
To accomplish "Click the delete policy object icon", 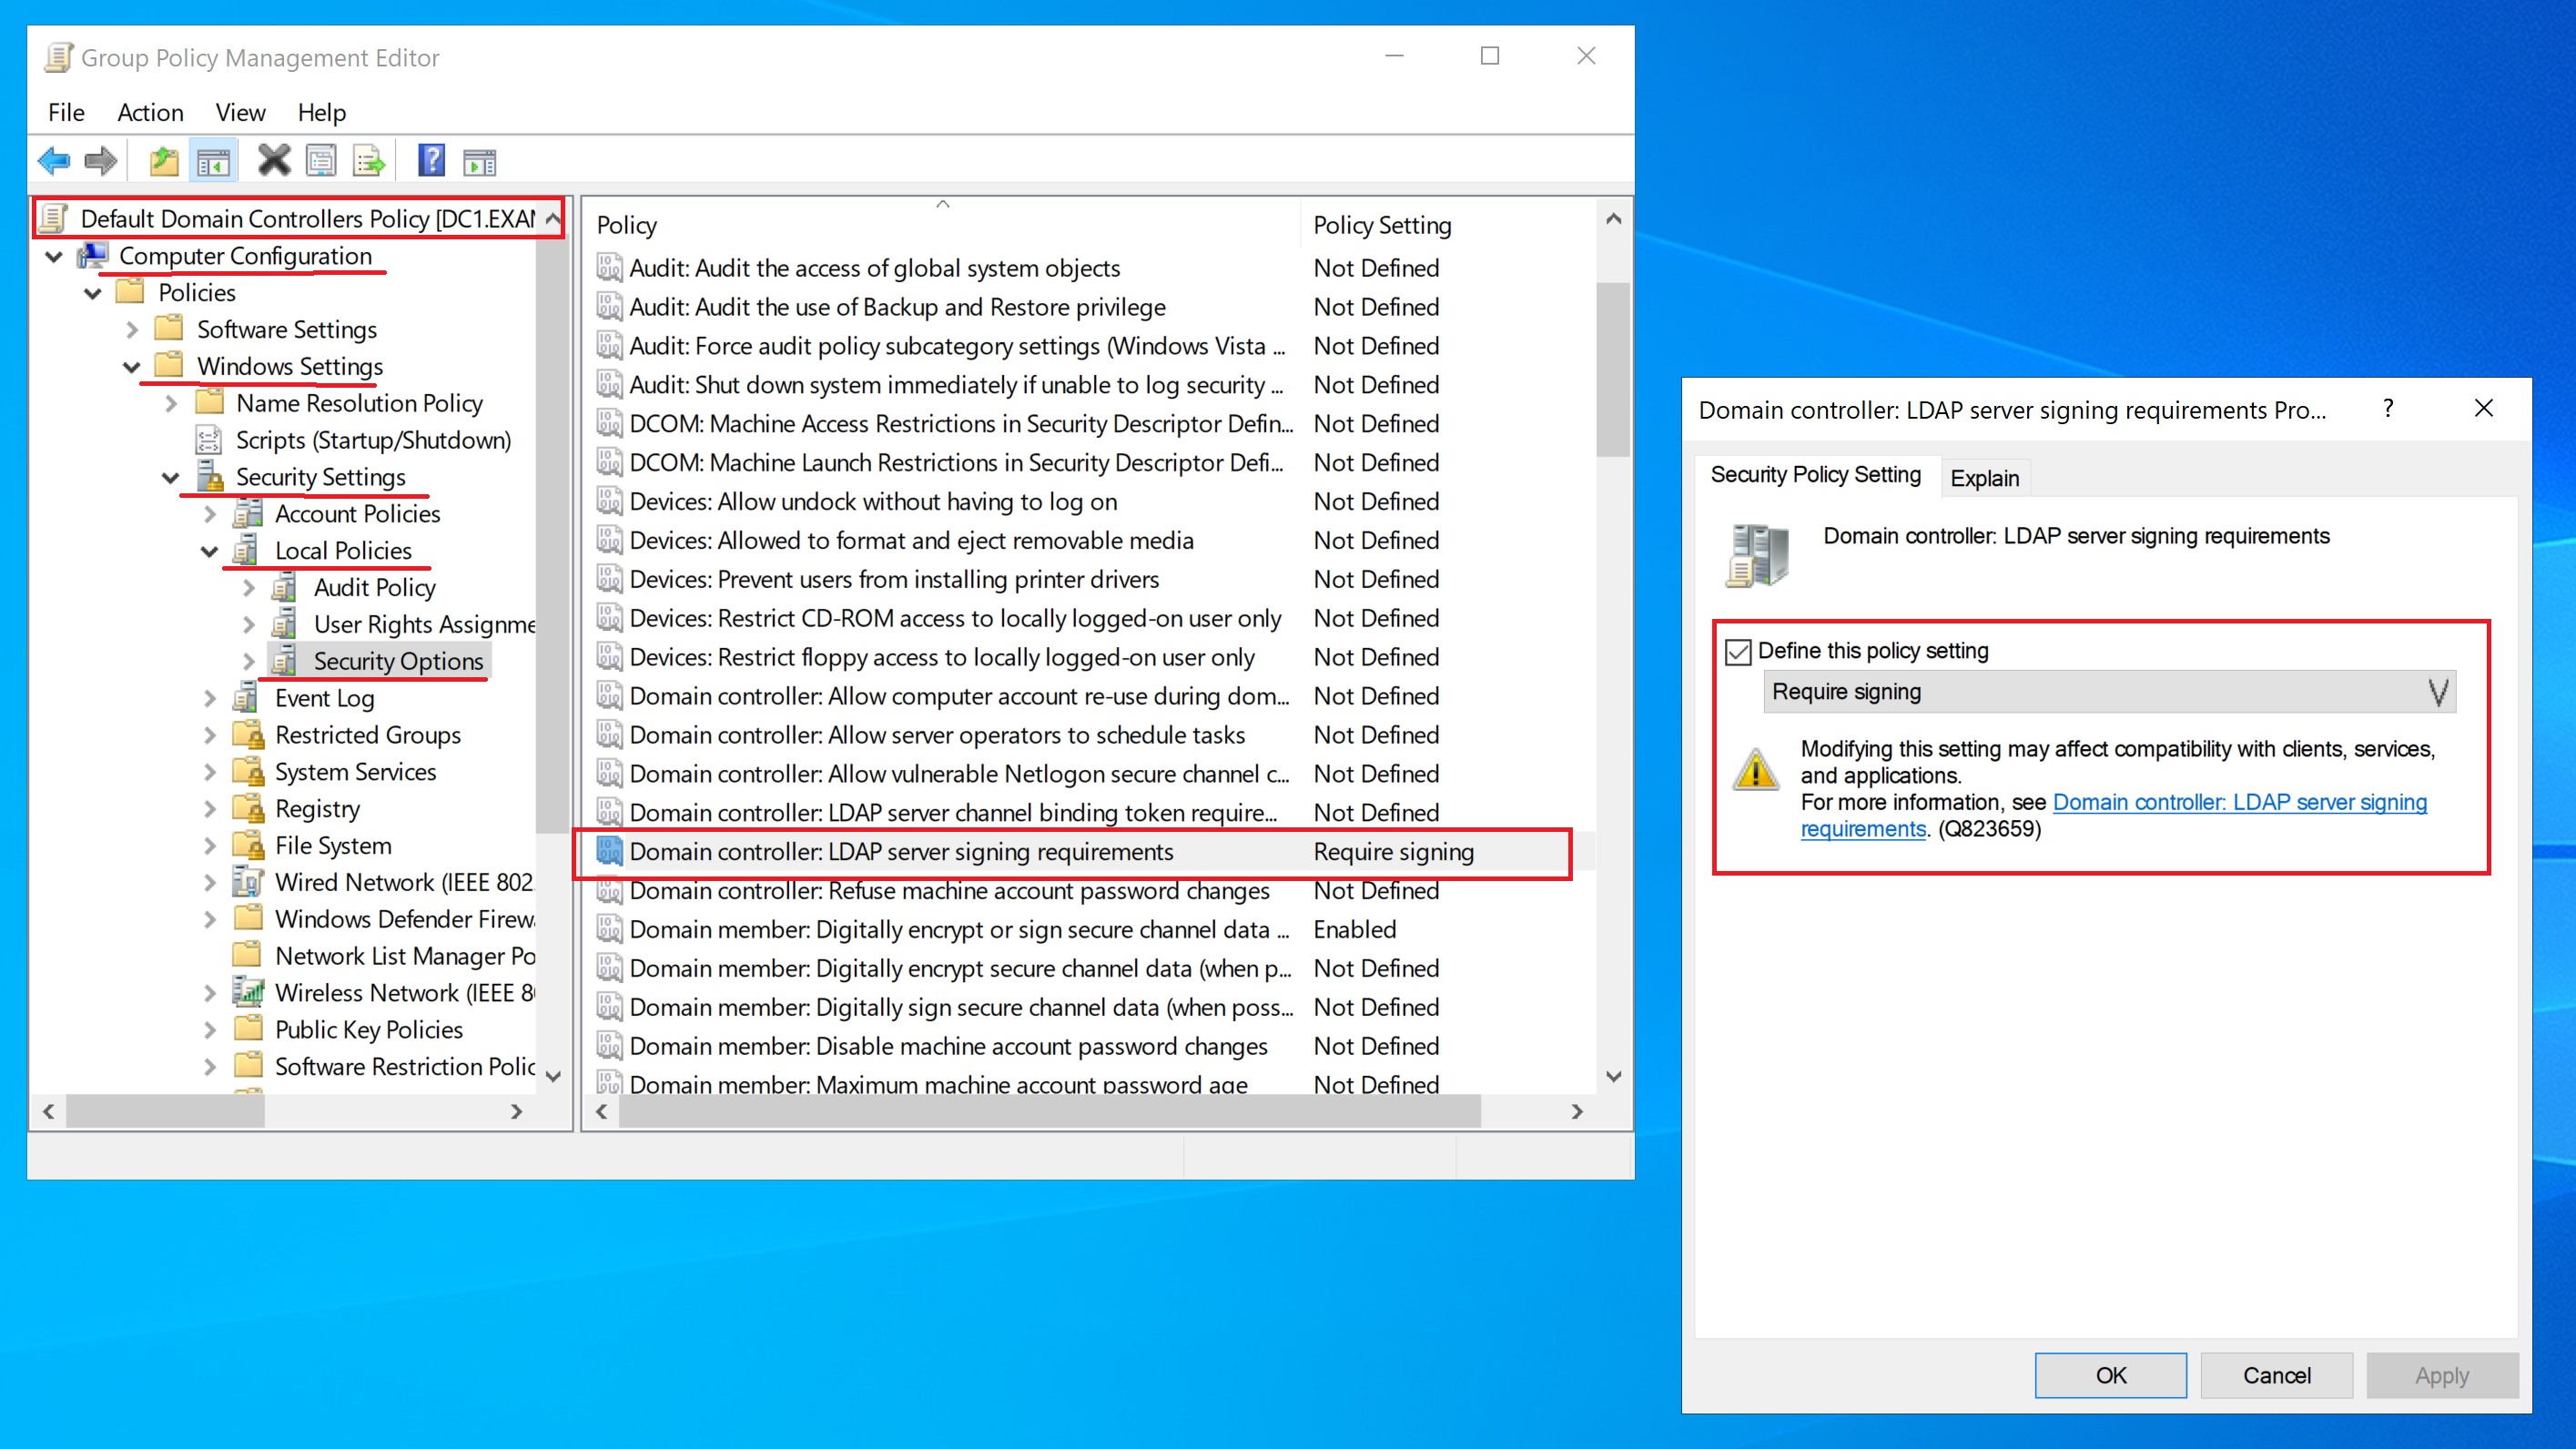I will tap(272, 161).
